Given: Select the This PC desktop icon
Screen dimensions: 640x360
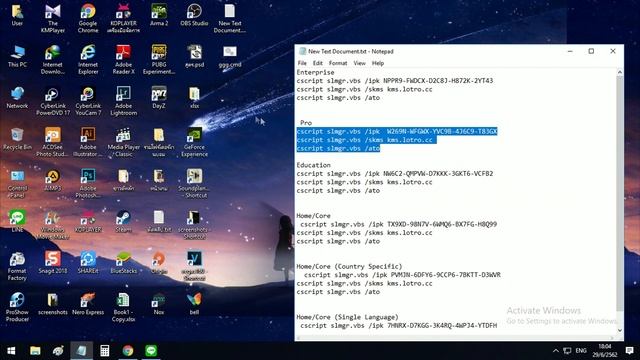Looking at the screenshot, I should tap(17, 57).
